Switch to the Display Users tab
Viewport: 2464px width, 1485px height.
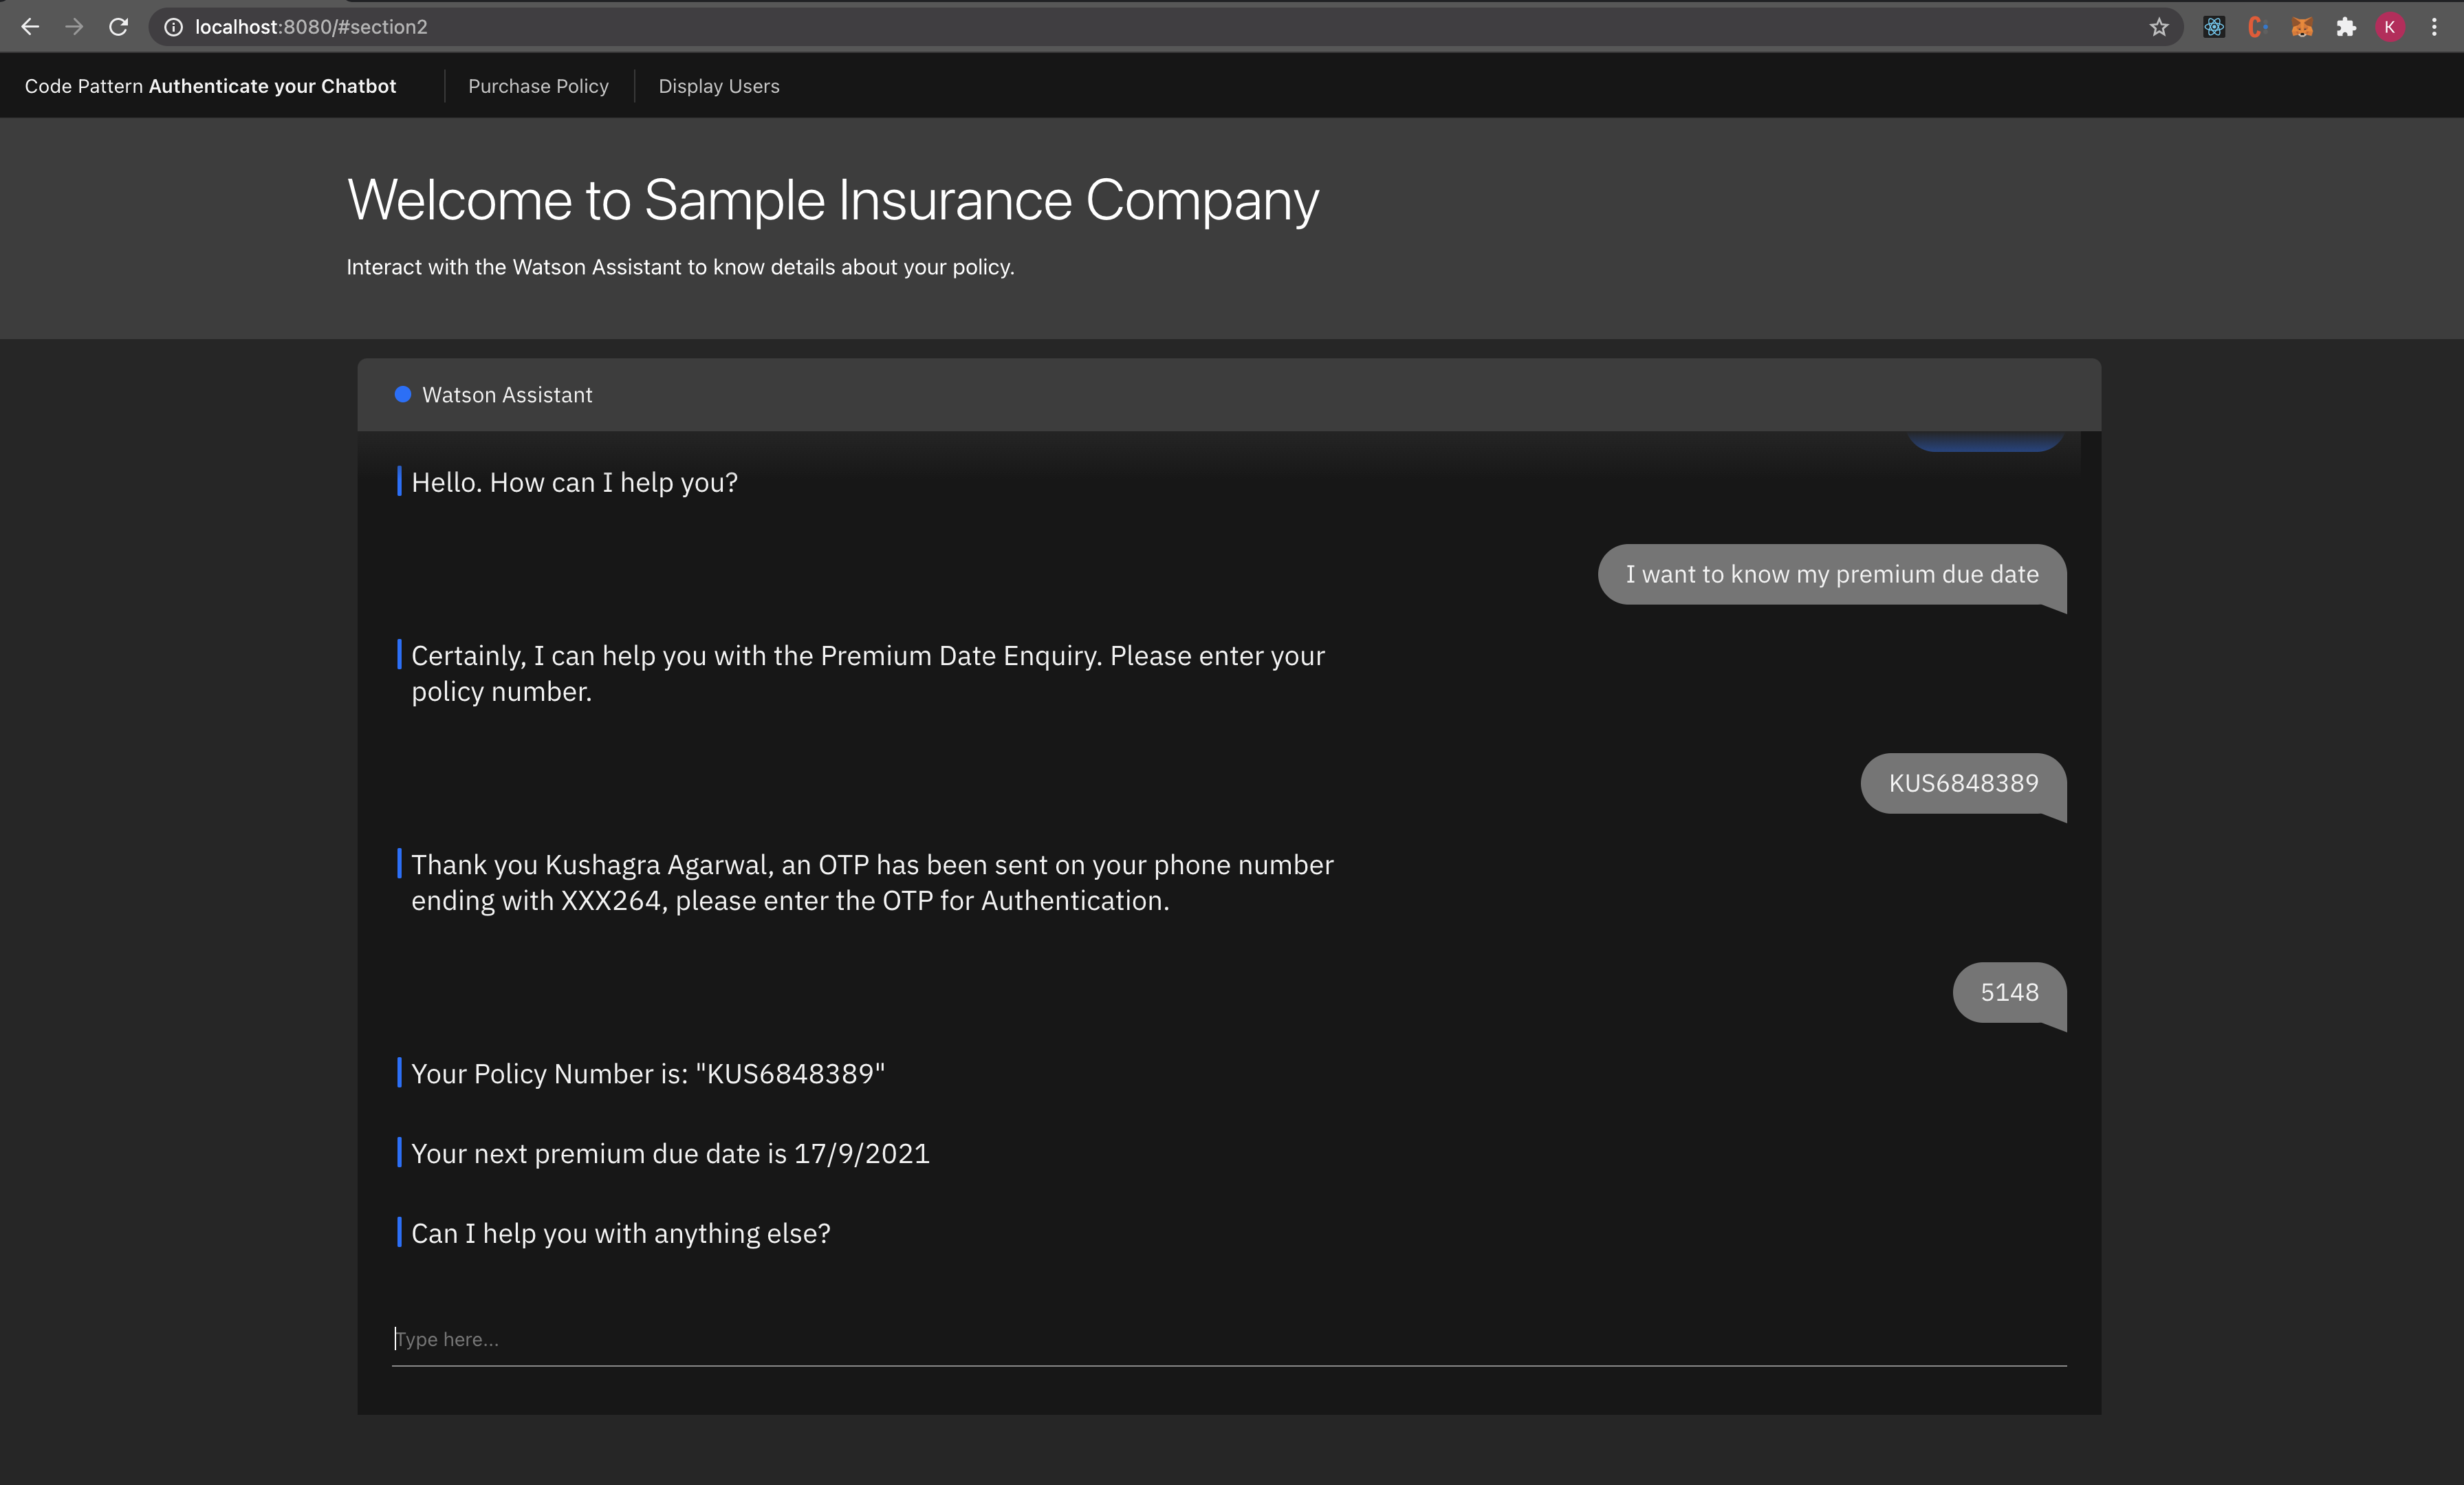coord(718,86)
